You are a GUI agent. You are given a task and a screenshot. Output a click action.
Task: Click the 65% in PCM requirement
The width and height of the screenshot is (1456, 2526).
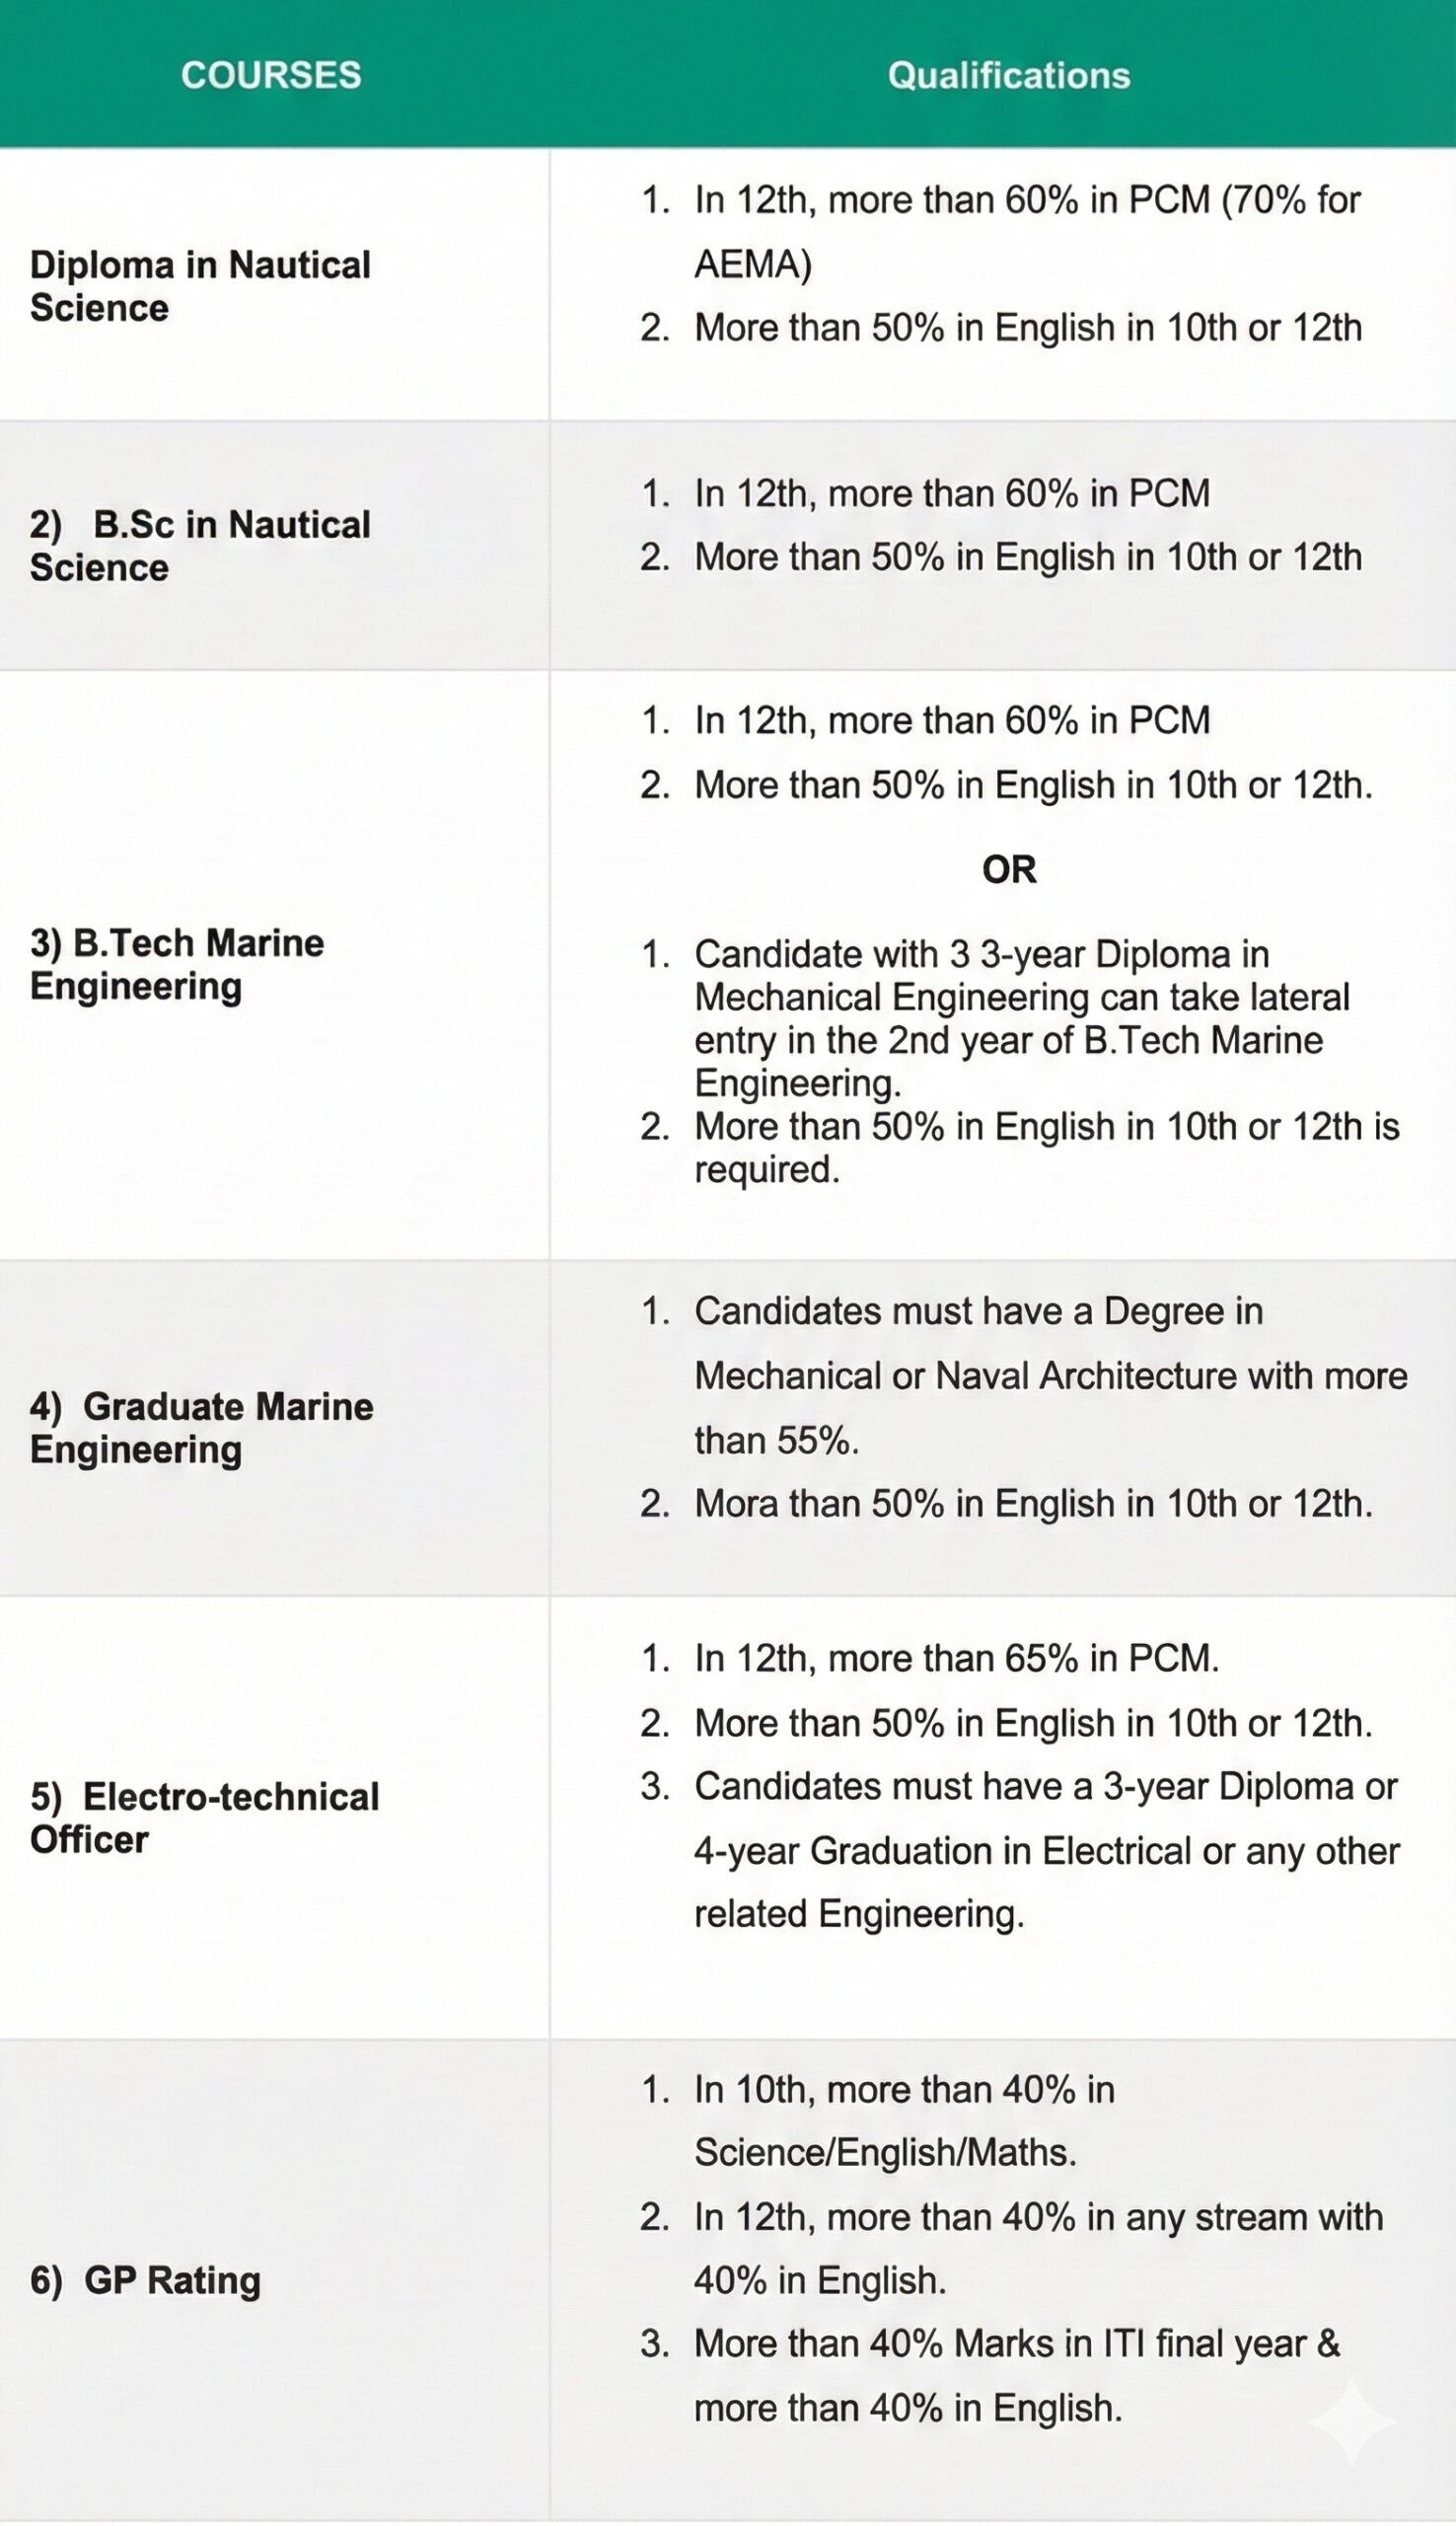pyautogui.click(x=956, y=1658)
